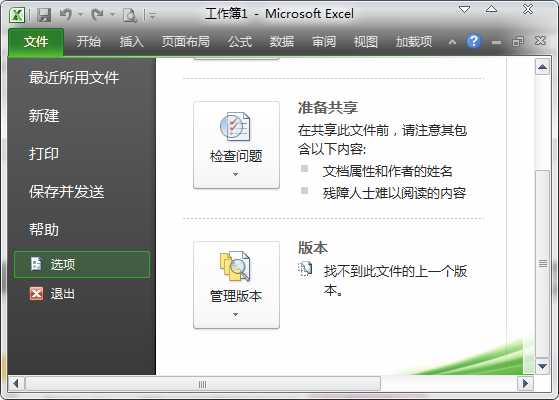Click the horizontal scrollbar left arrow
Screen dimensions: 559x400
tap(16, 384)
